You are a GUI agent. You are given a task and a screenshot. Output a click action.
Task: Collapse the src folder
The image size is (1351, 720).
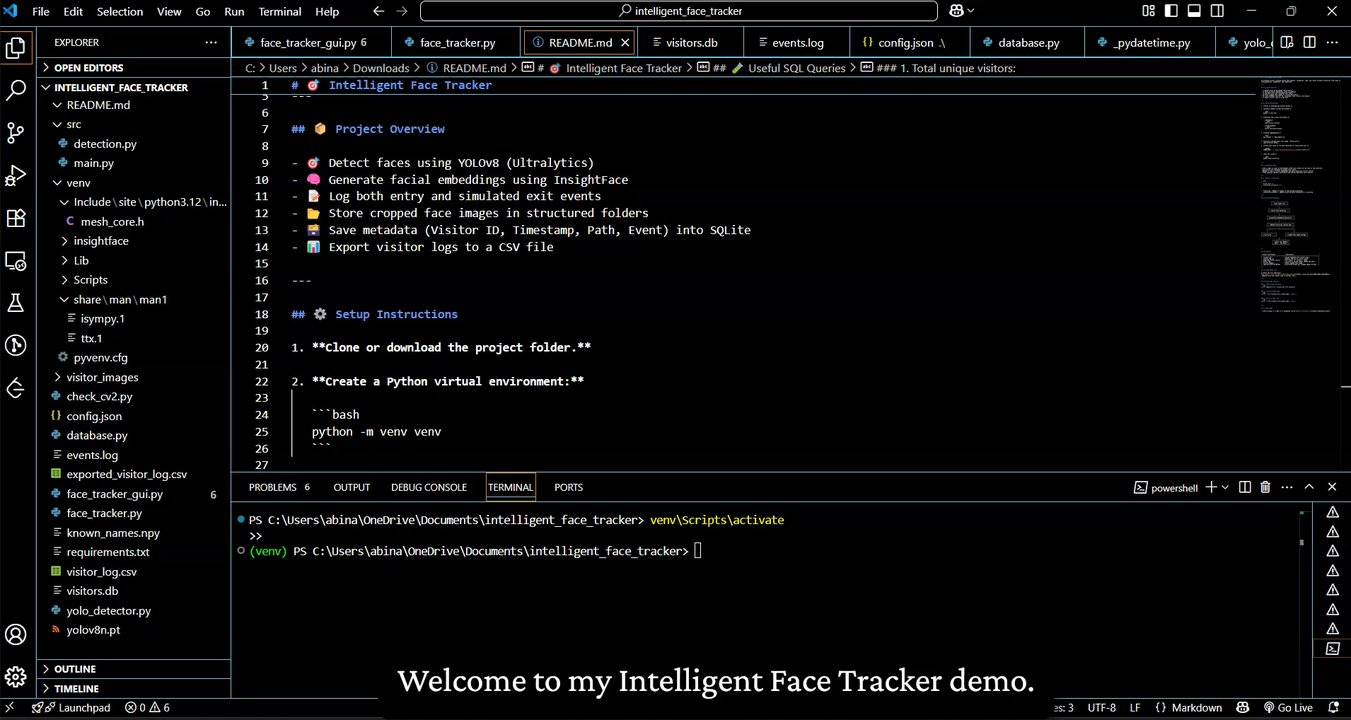133,124
